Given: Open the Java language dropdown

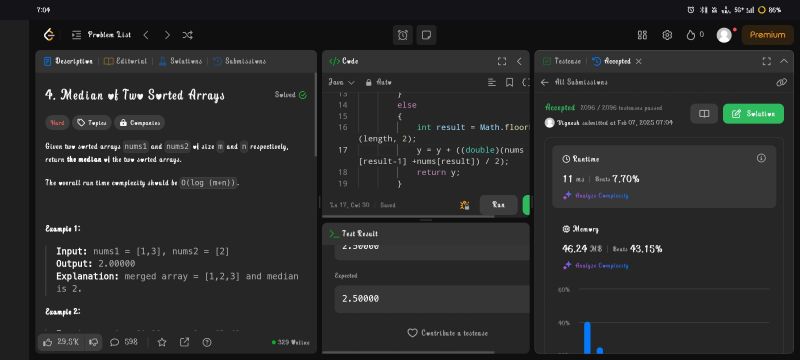Looking at the screenshot, I should (341, 82).
